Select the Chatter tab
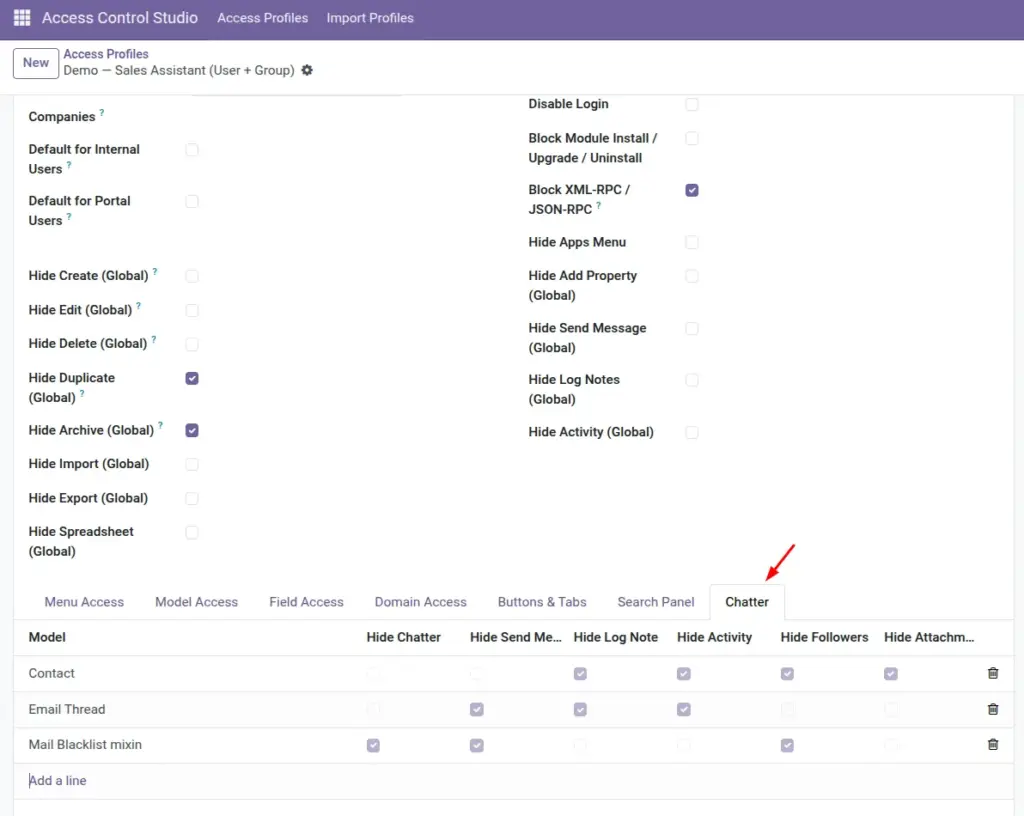 (747, 602)
